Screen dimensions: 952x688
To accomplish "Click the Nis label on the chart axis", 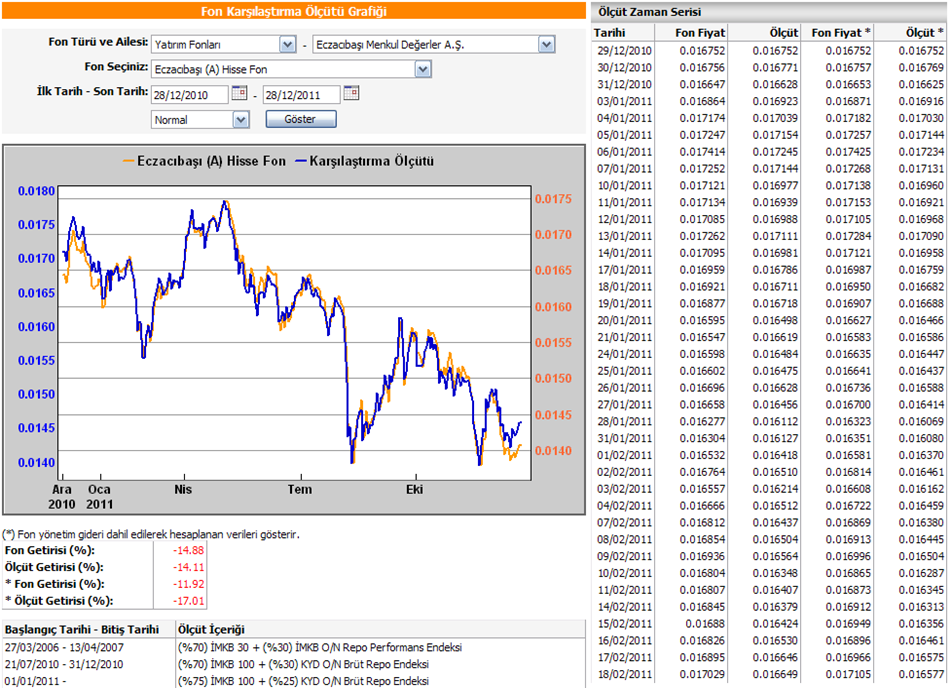I will 182,490.
